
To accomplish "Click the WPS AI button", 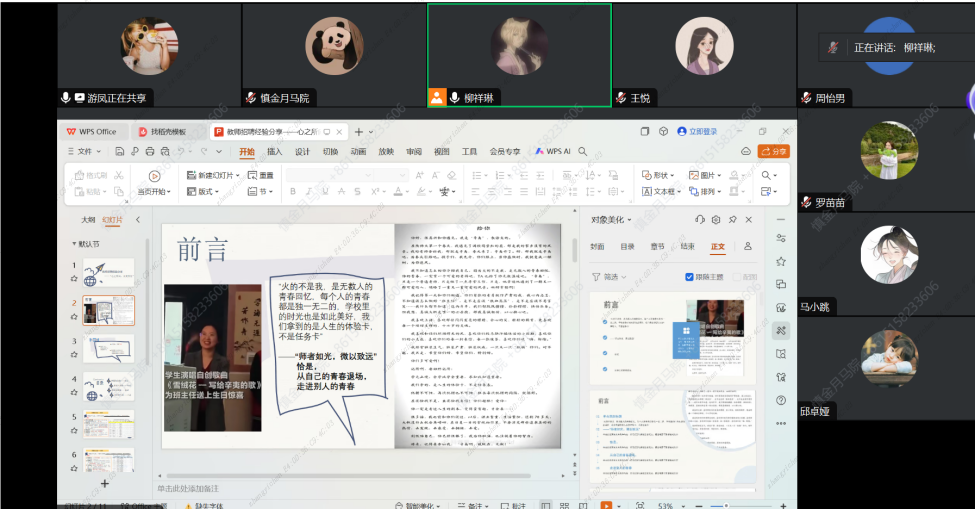I will click(553, 152).
